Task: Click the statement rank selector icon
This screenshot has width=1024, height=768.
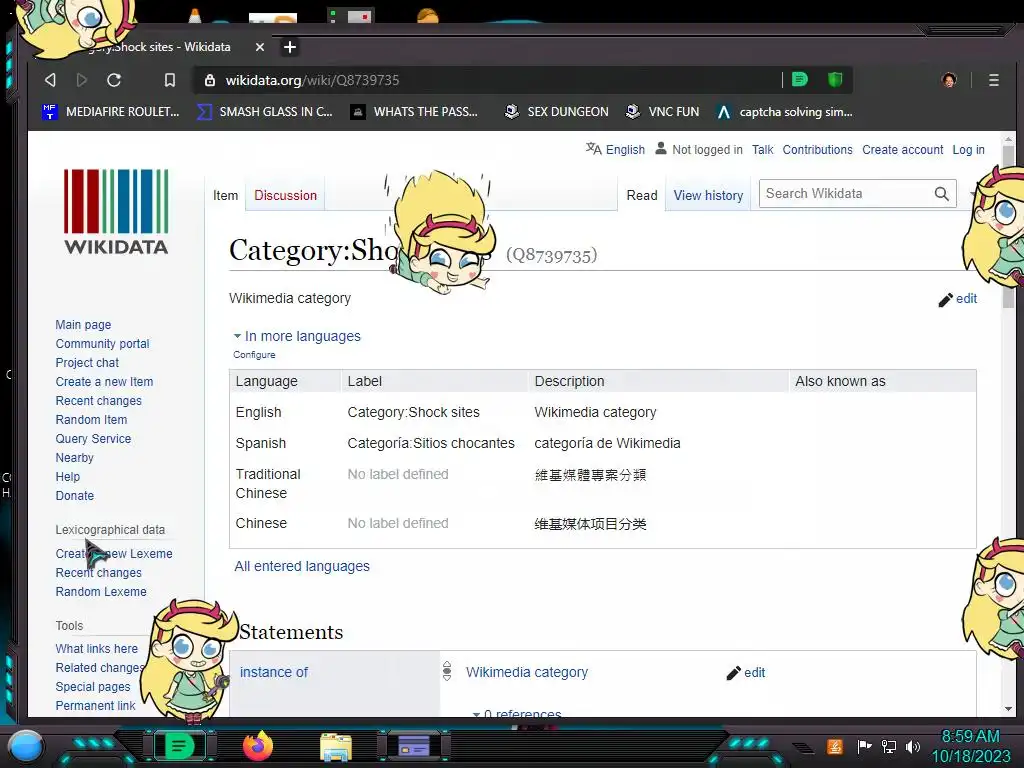Action: 447,671
